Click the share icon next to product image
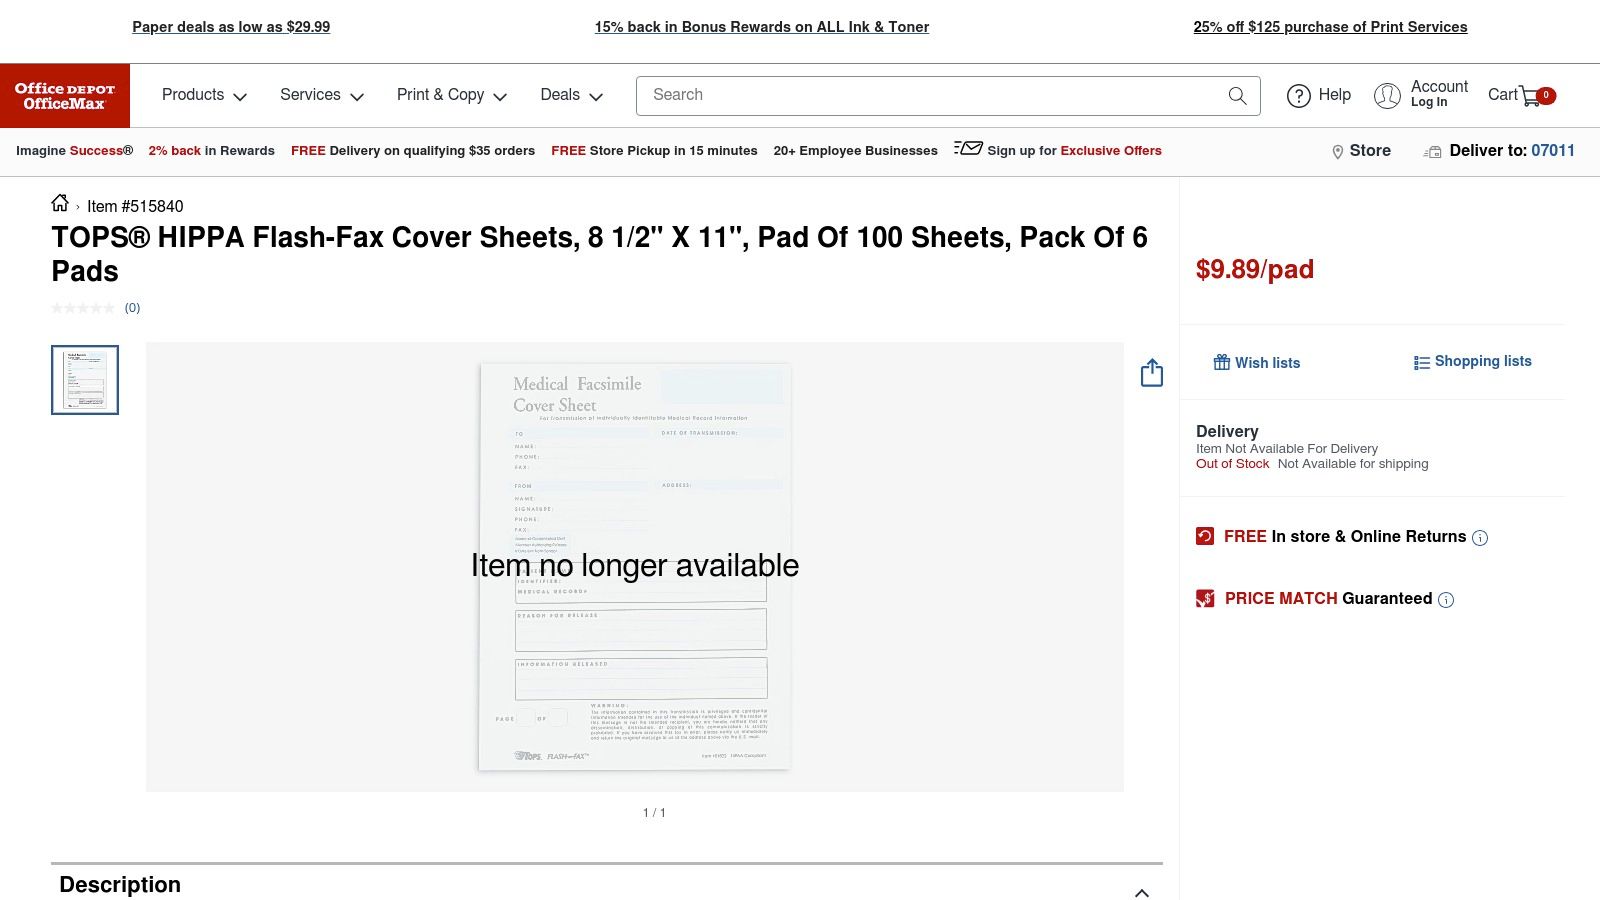Image resolution: width=1600 pixels, height=900 pixels. [1151, 372]
